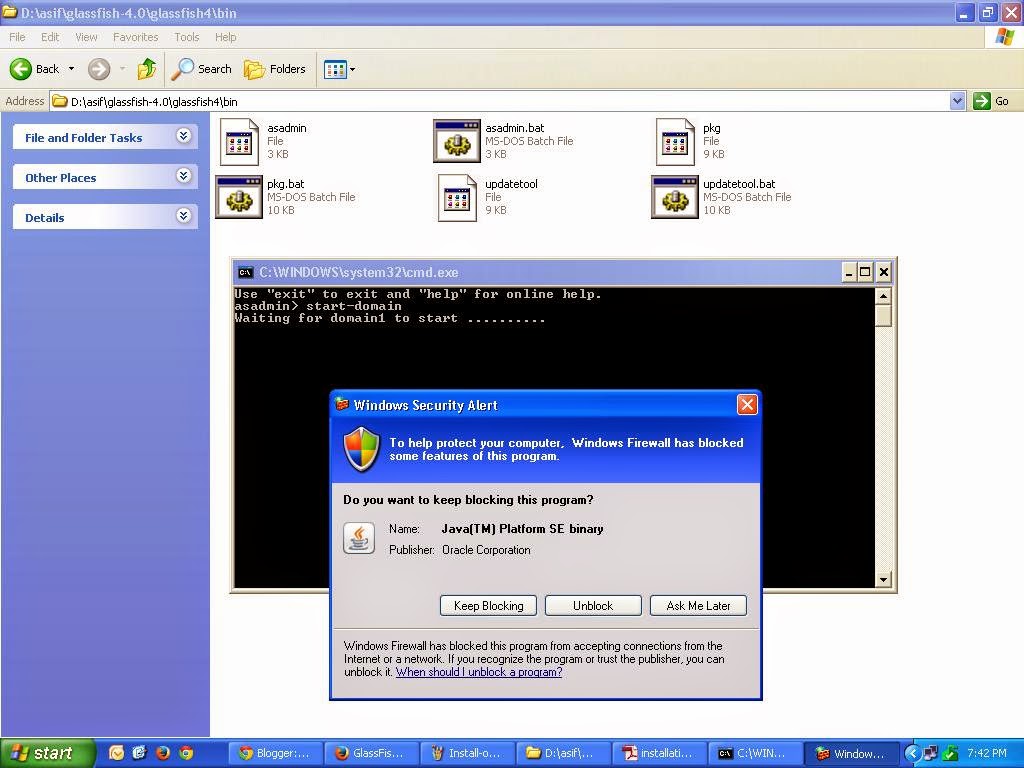
Task: Click cmd window scrollbar up arrow
Action: click(x=883, y=296)
